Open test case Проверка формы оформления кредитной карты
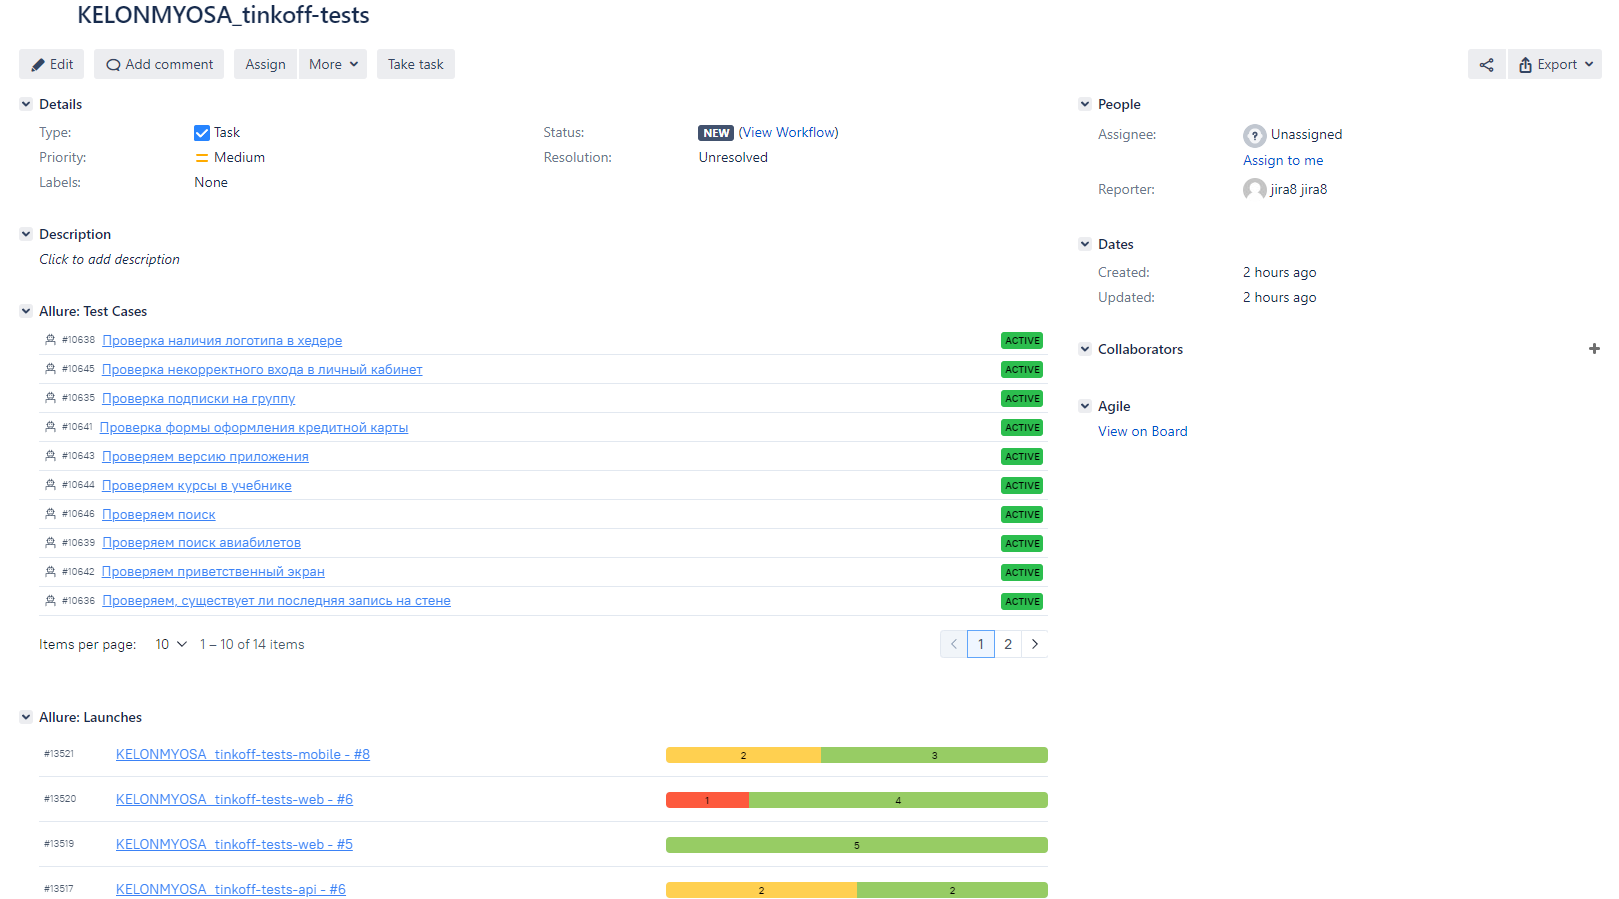Image resolution: width=1619 pixels, height=899 pixels. pyautogui.click(x=254, y=428)
